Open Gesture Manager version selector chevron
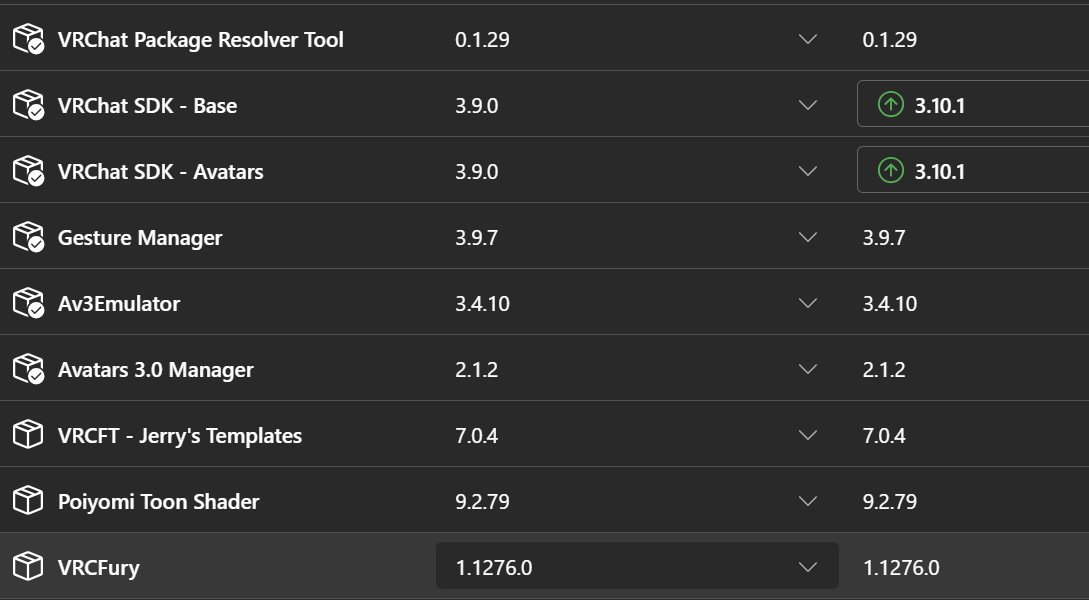The height and width of the screenshot is (600, 1089). pyautogui.click(x=808, y=238)
